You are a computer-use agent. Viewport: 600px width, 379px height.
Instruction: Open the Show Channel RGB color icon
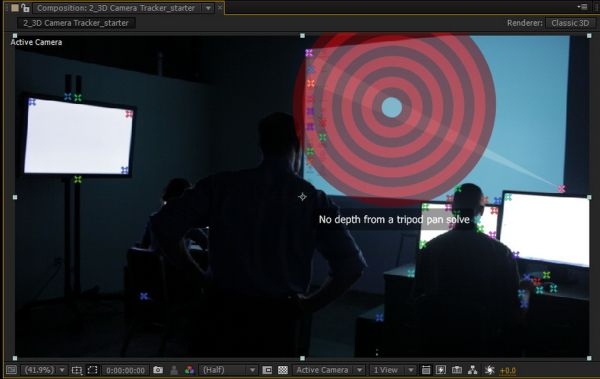coord(189,370)
